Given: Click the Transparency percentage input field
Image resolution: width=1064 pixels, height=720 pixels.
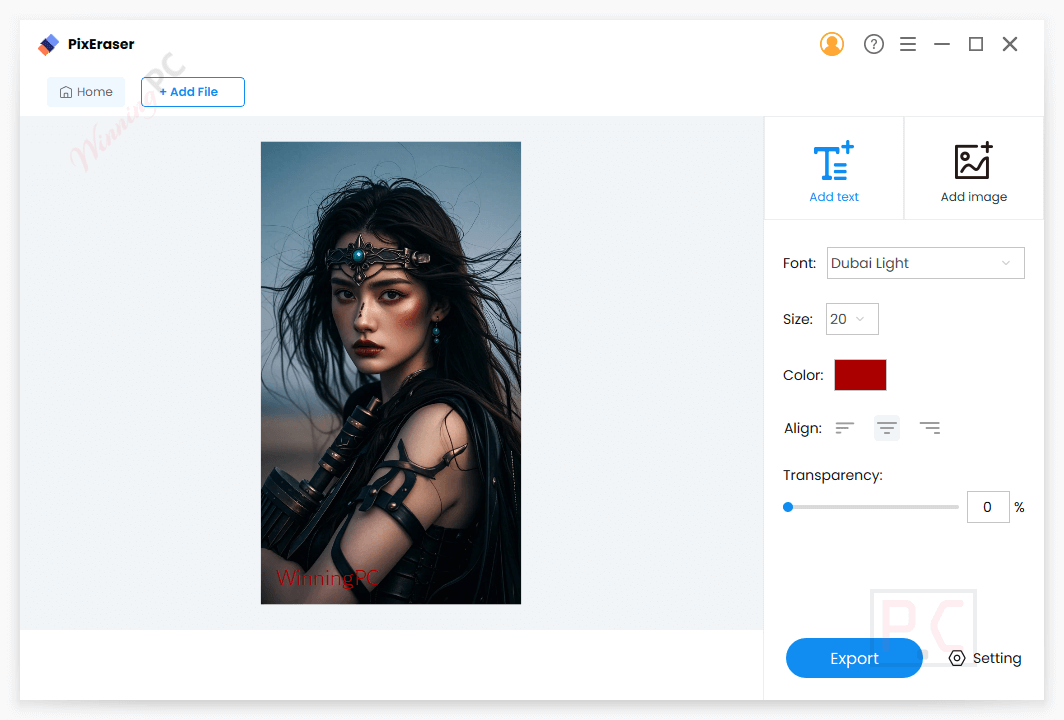Looking at the screenshot, I should coord(987,507).
